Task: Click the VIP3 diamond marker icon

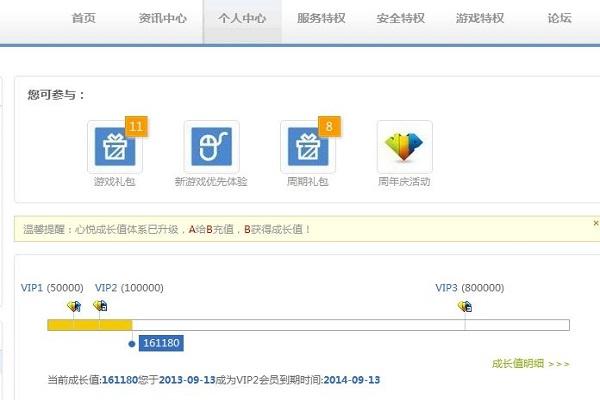Action: coord(465,306)
